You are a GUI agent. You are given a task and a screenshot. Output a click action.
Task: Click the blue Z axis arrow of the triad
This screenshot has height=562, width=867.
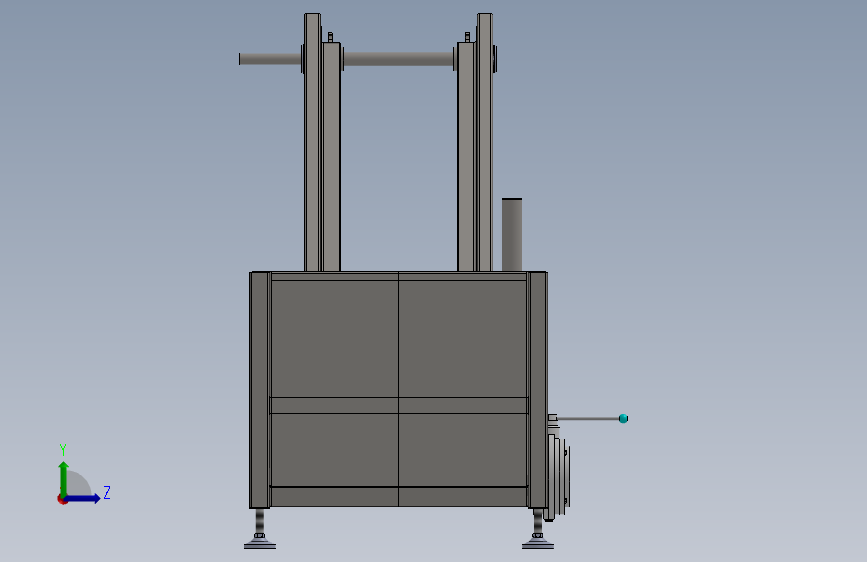point(83,498)
